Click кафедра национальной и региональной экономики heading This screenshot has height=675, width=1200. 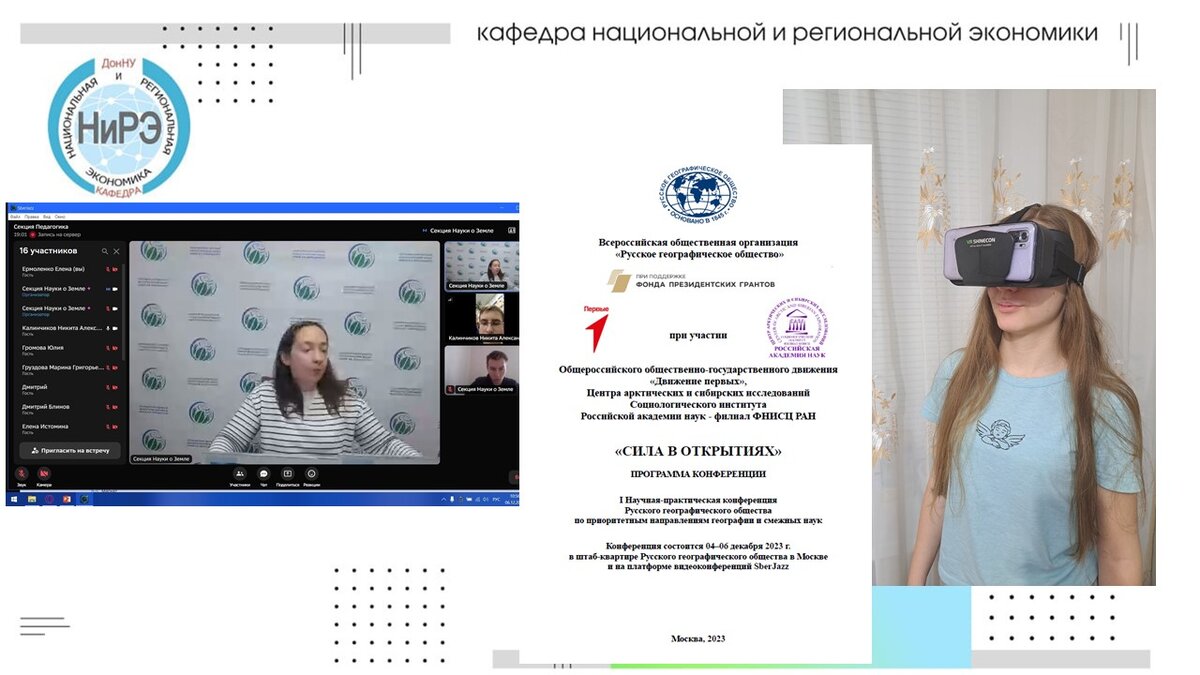point(787,33)
